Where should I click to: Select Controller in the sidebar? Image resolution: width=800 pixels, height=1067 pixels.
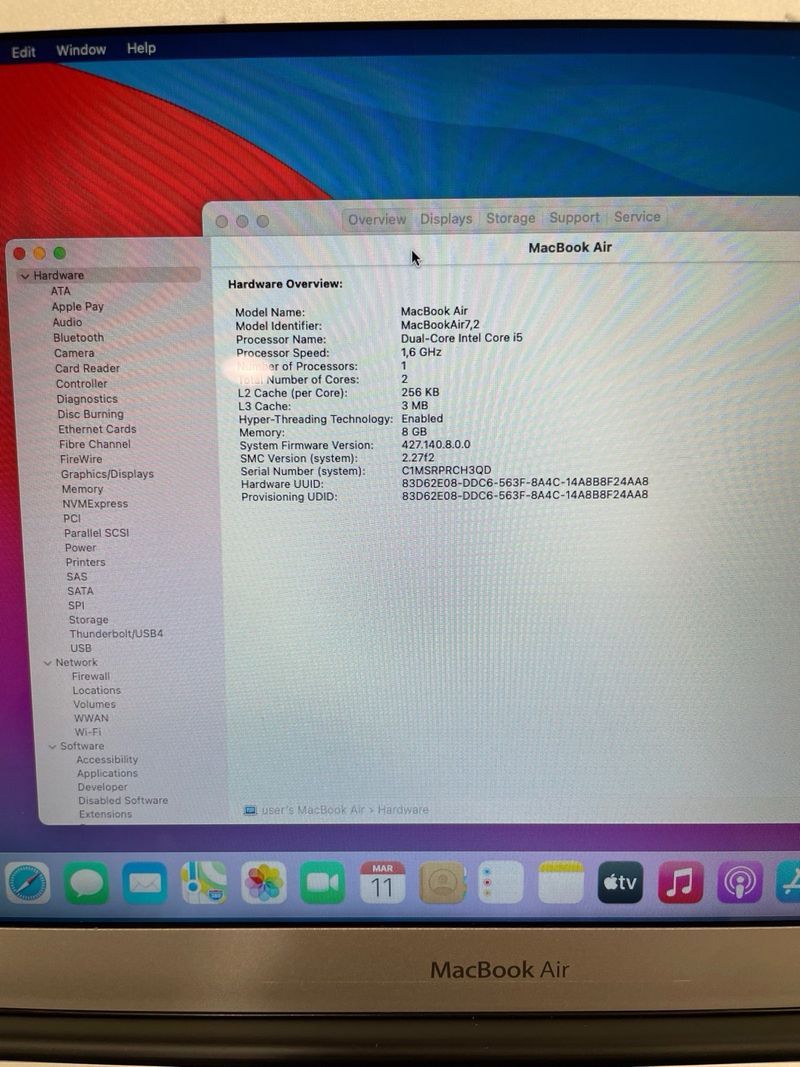tap(82, 384)
